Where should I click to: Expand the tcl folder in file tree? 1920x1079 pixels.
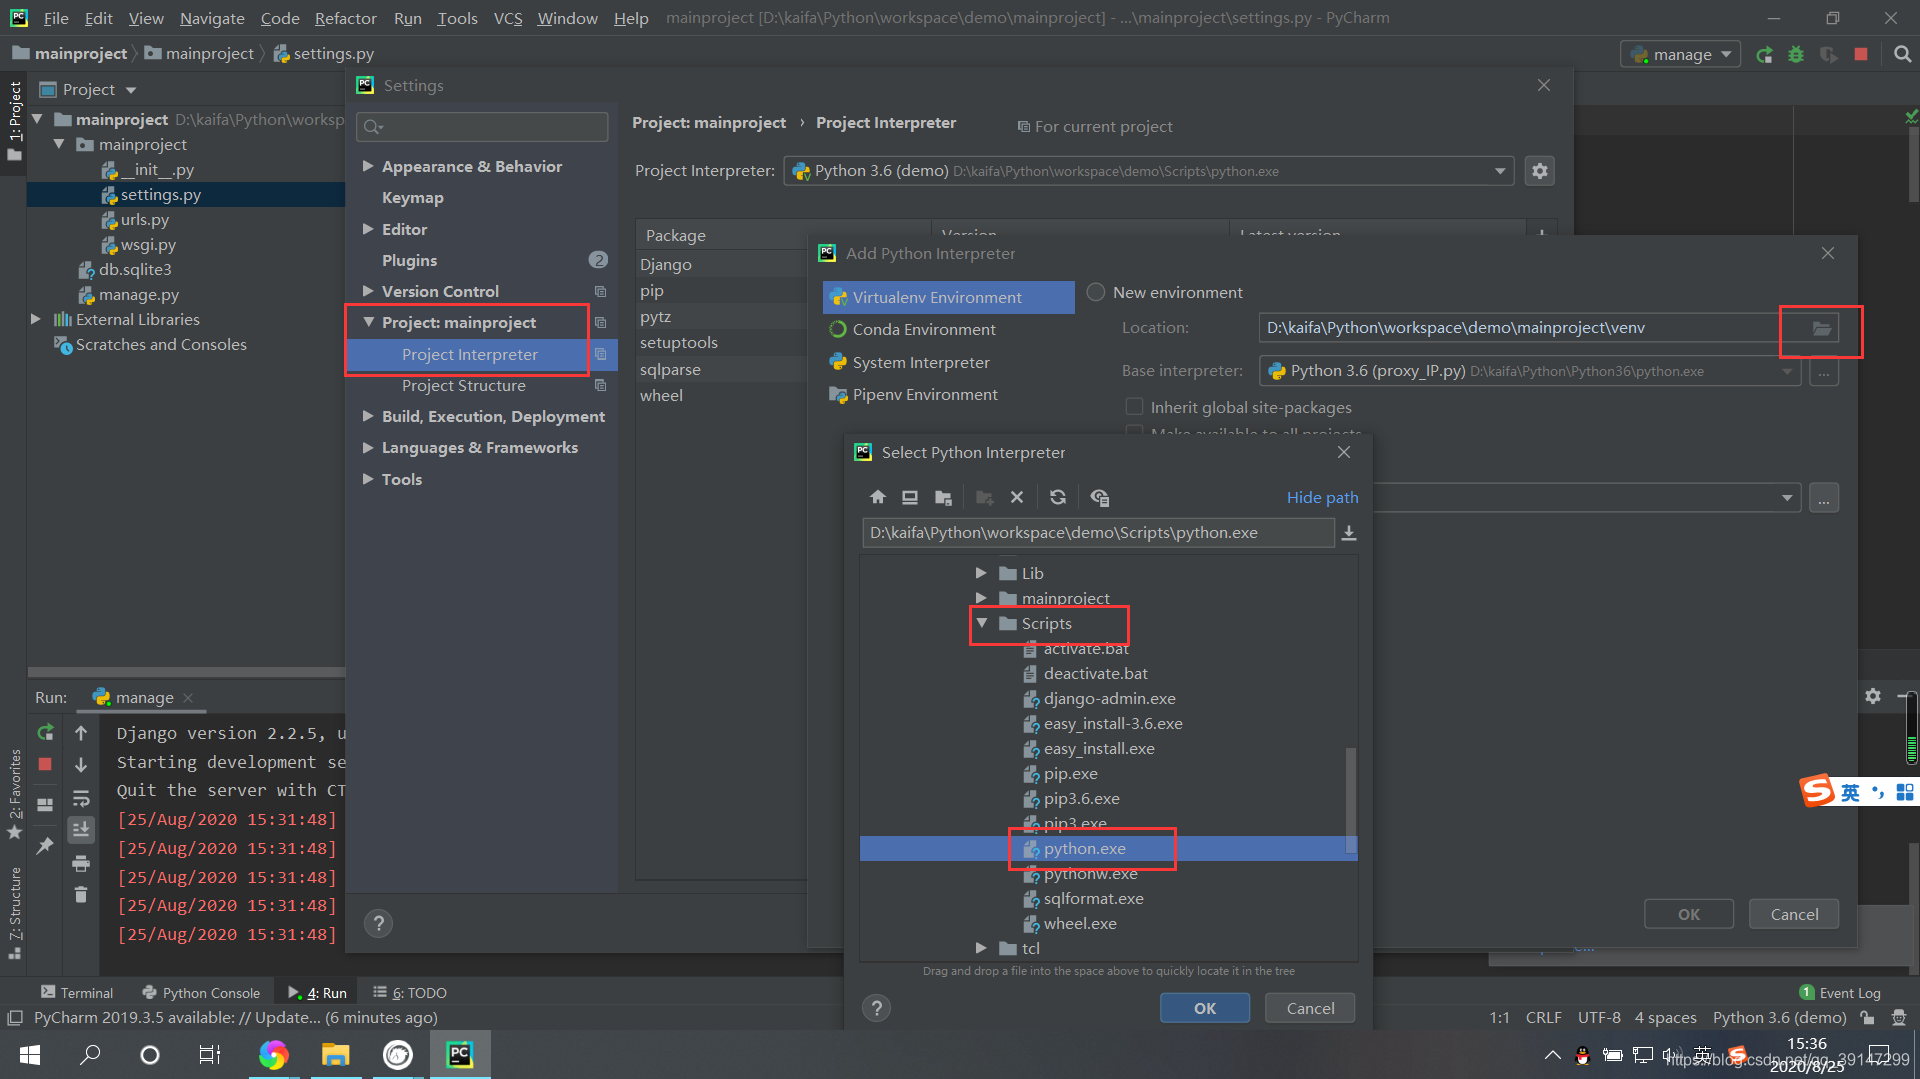pos(981,948)
